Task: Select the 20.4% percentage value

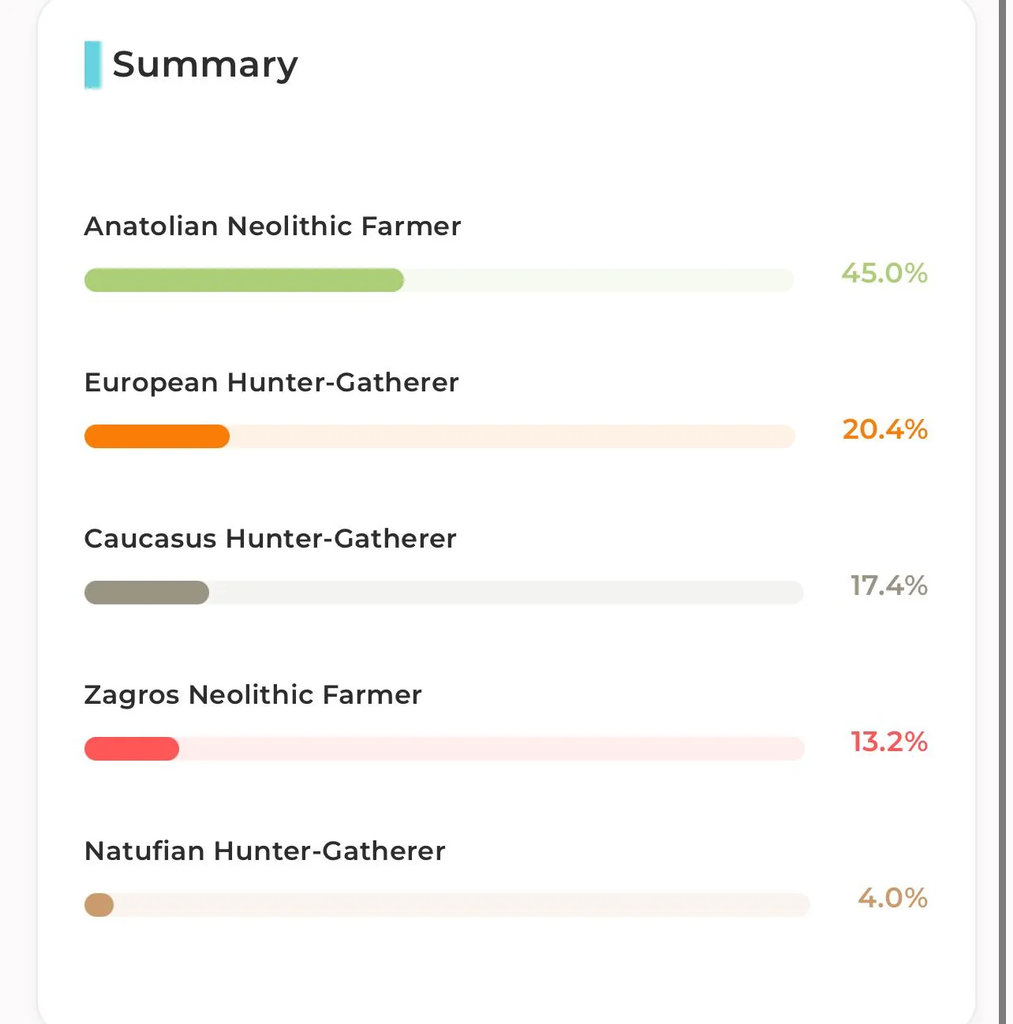Action: (885, 429)
